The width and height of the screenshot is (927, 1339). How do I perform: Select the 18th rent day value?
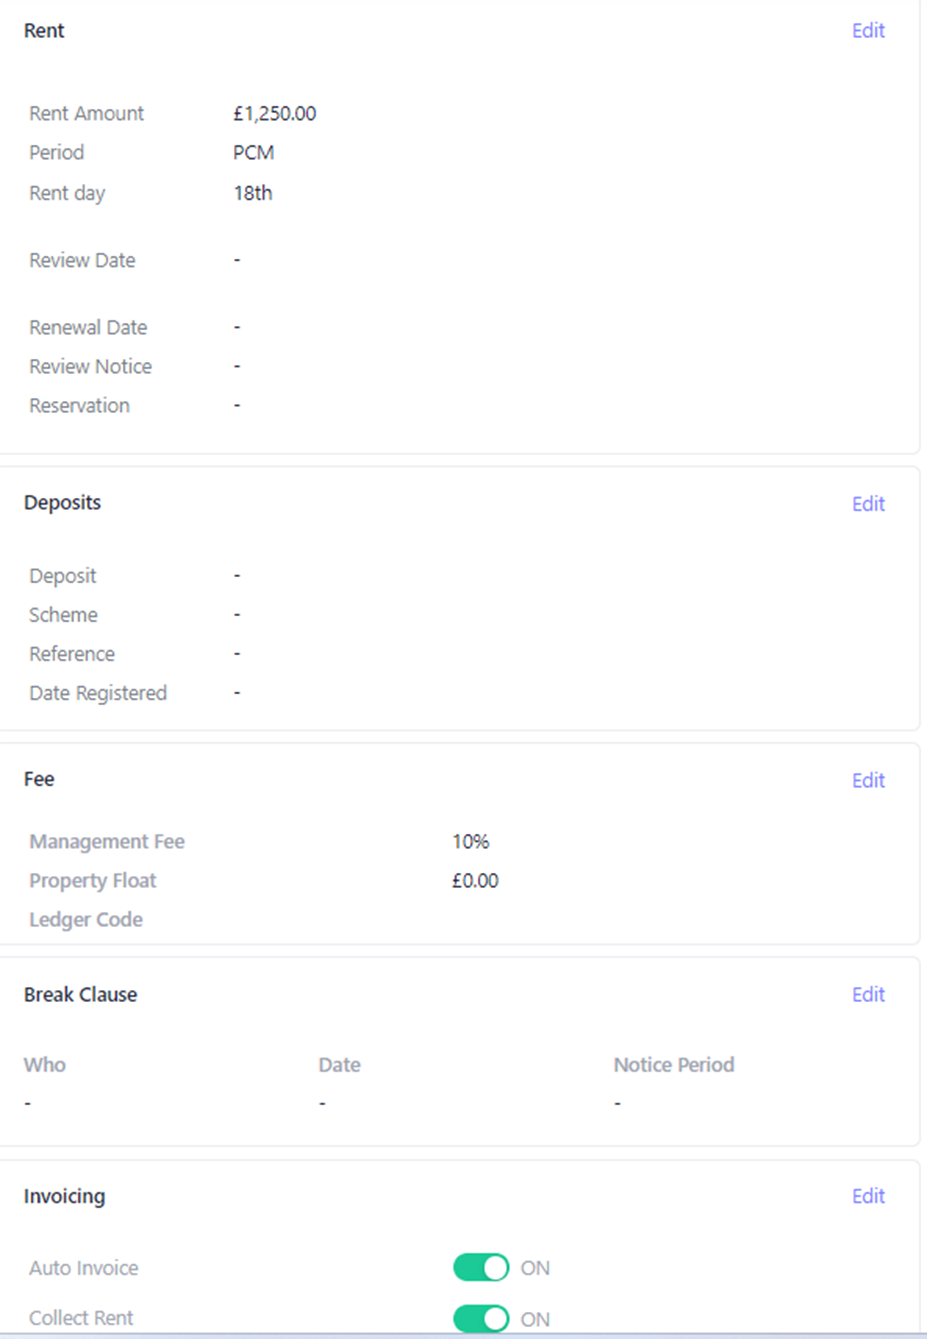click(x=252, y=193)
